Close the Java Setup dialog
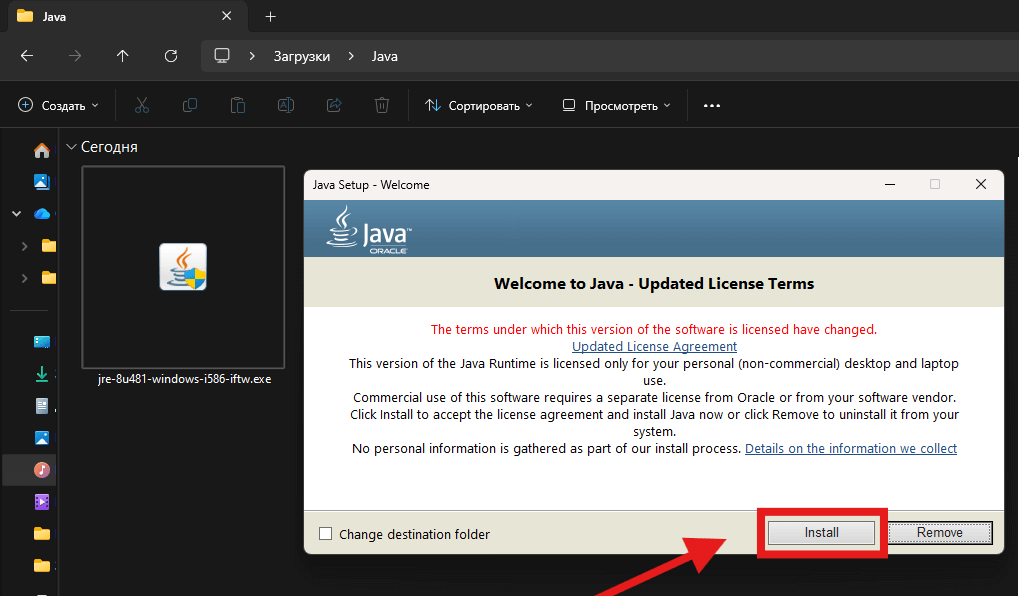 [981, 185]
